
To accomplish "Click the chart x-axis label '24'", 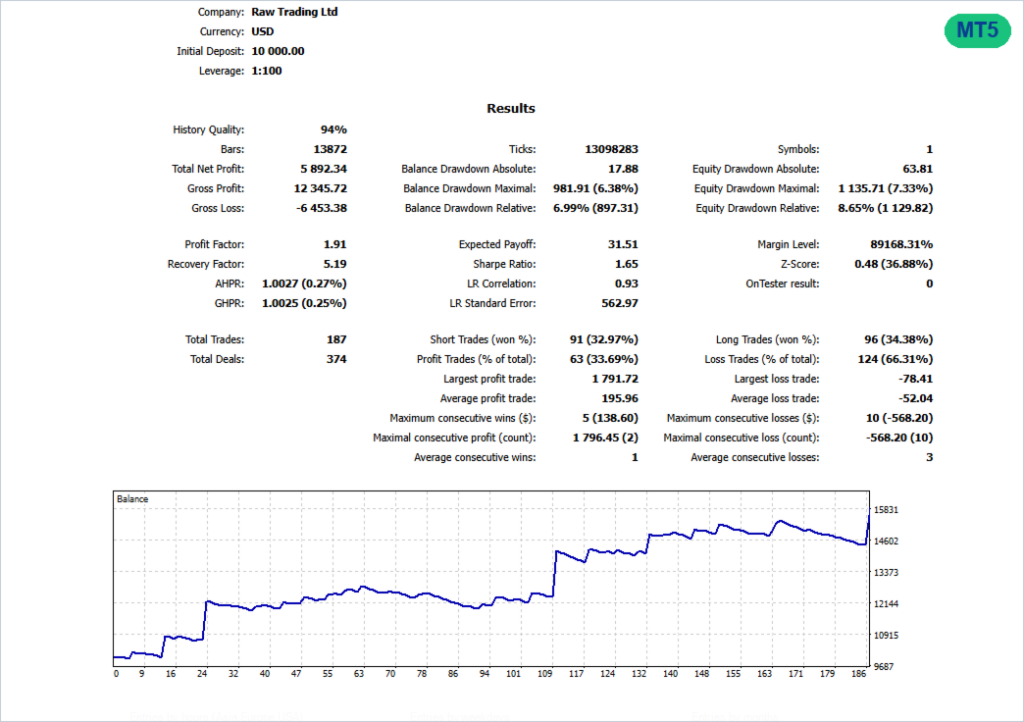I will pyautogui.click(x=202, y=674).
